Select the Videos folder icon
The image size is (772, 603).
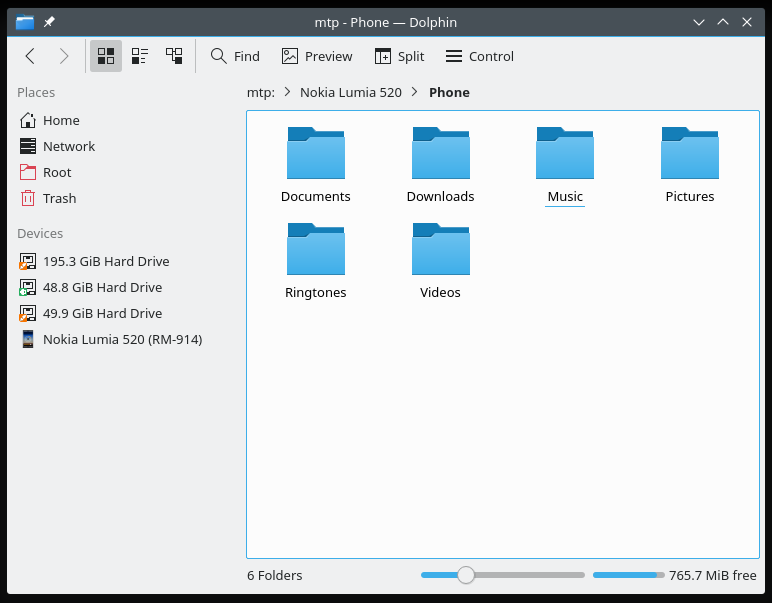coord(441,249)
